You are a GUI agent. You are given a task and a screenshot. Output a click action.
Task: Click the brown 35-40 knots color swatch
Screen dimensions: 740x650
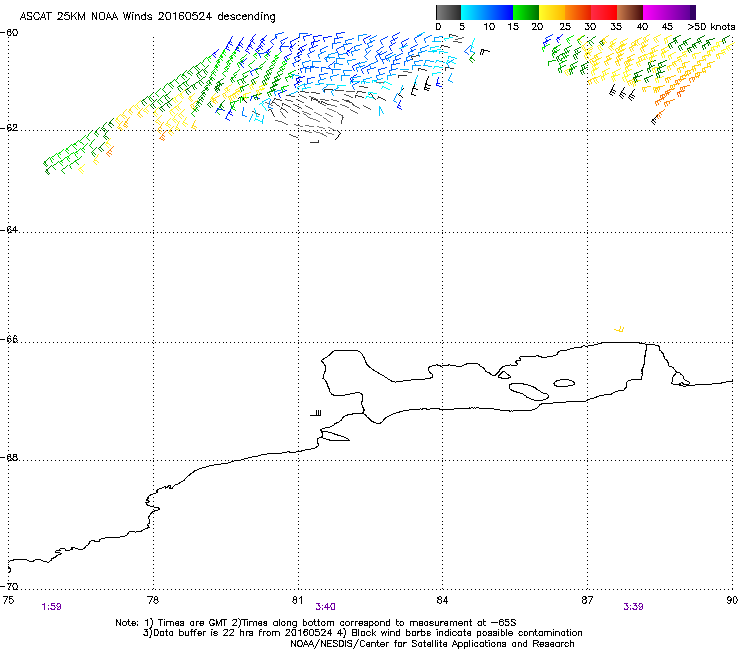coord(630,12)
